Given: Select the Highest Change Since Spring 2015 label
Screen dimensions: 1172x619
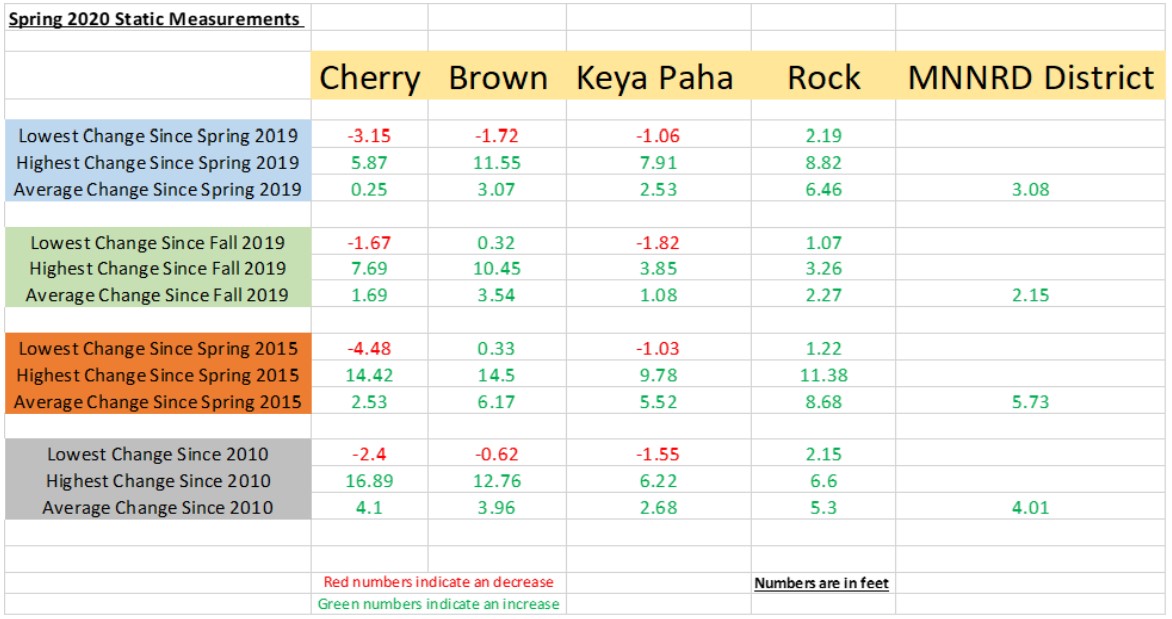Looking at the screenshot, I should tap(159, 375).
